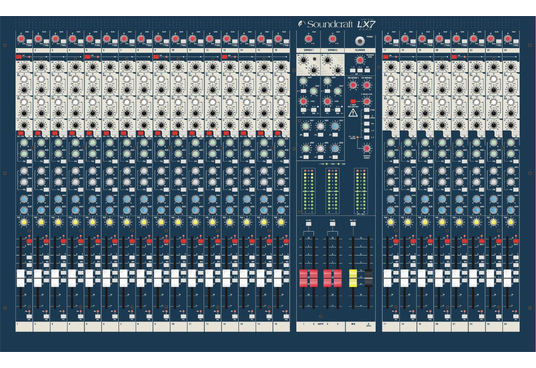
Task: Click the LED meter above the yellow fader
Action: [x=361, y=191]
